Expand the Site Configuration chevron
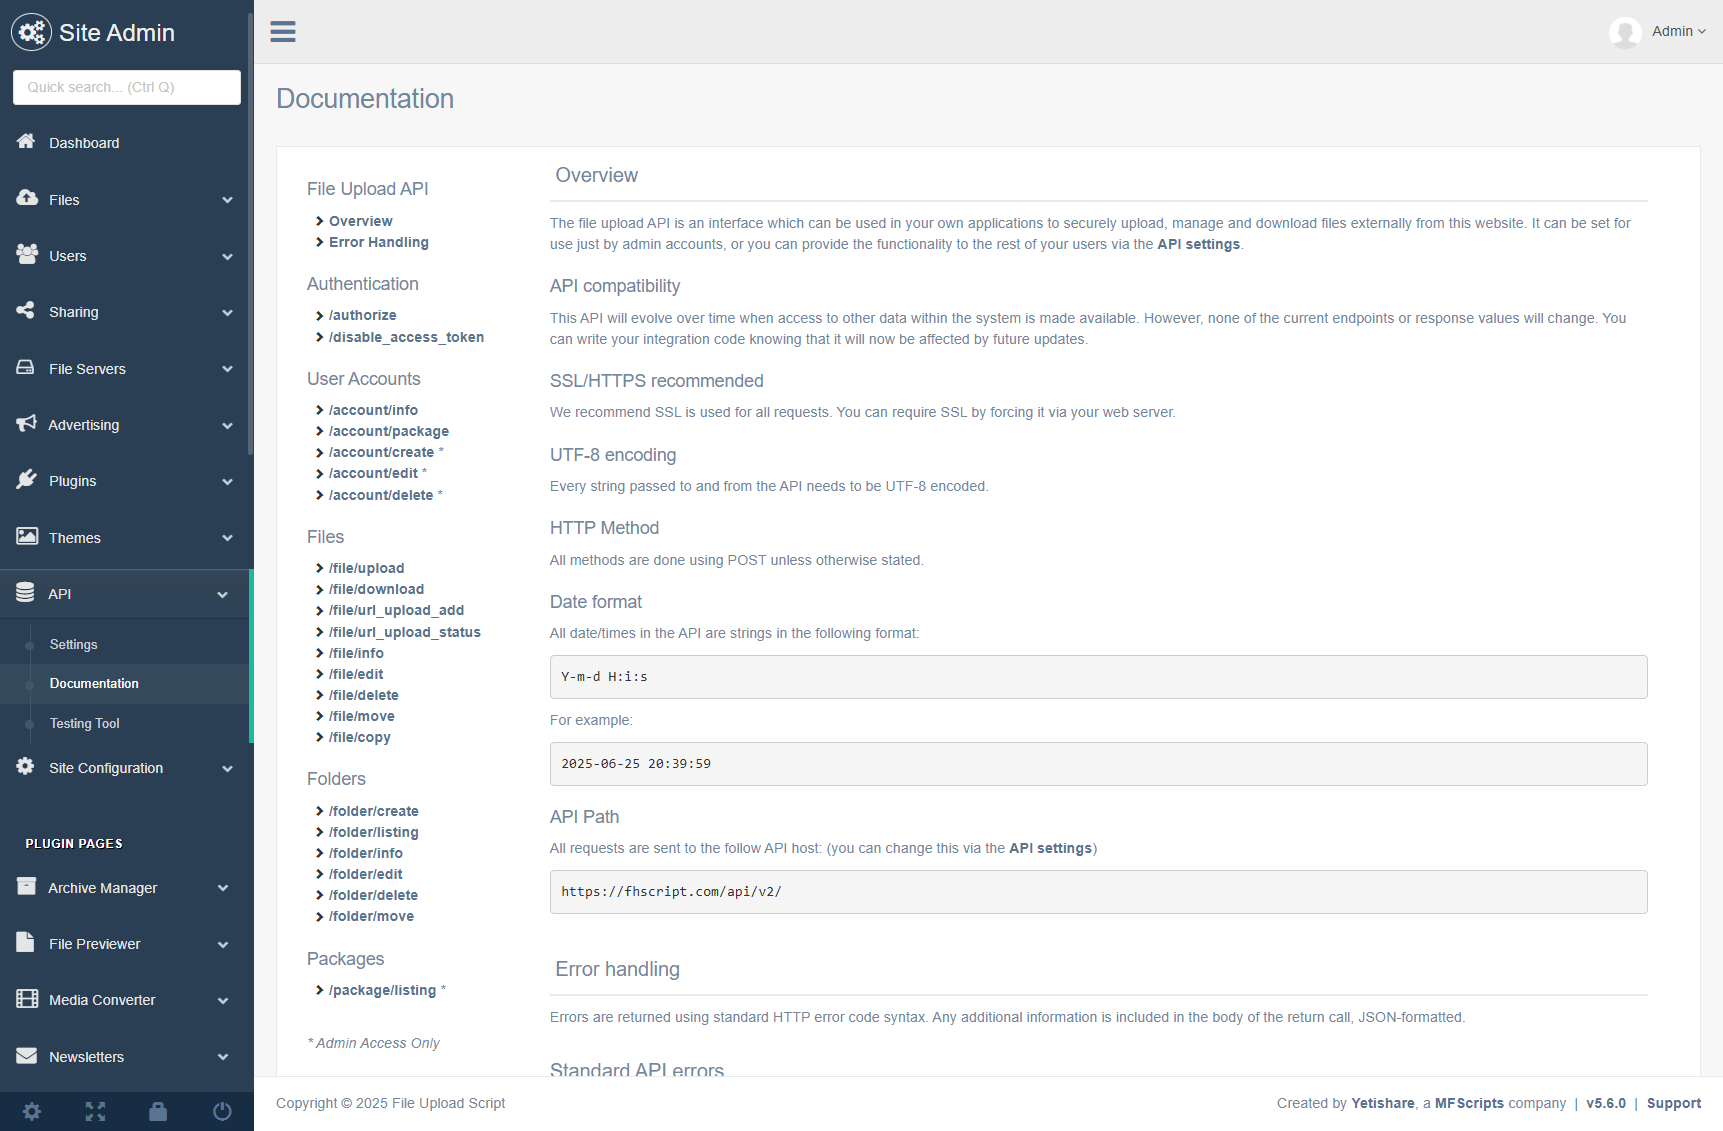Image resolution: width=1723 pixels, height=1131 pixels. [227, 769]
